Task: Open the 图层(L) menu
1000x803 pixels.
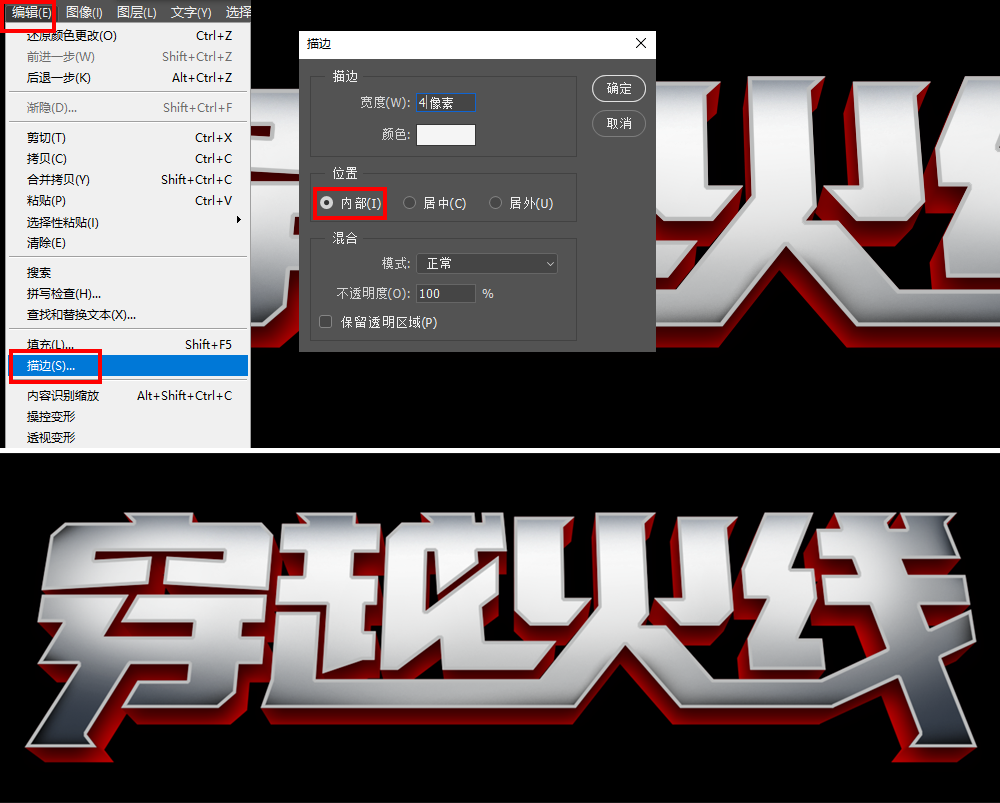Action: tap(136, 12)
